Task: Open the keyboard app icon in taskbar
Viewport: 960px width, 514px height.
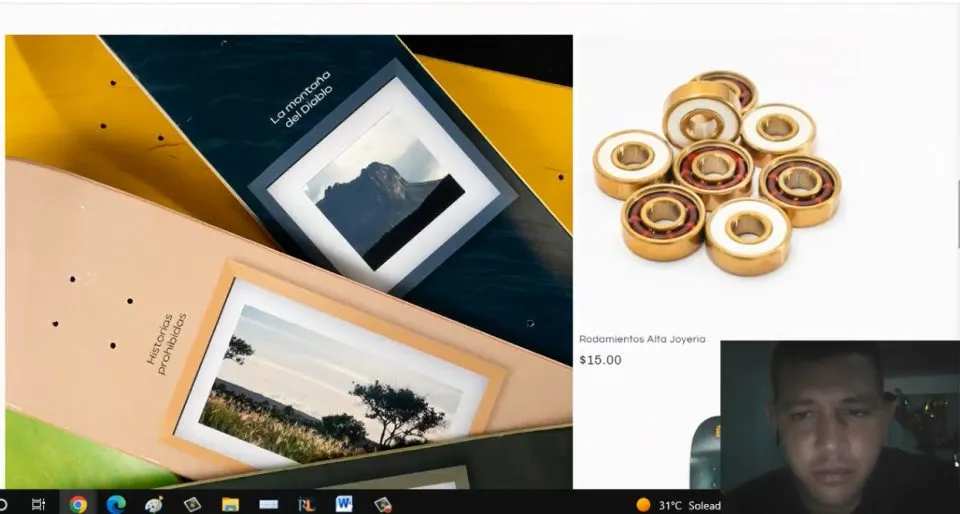Action: [x=268, y=504]
